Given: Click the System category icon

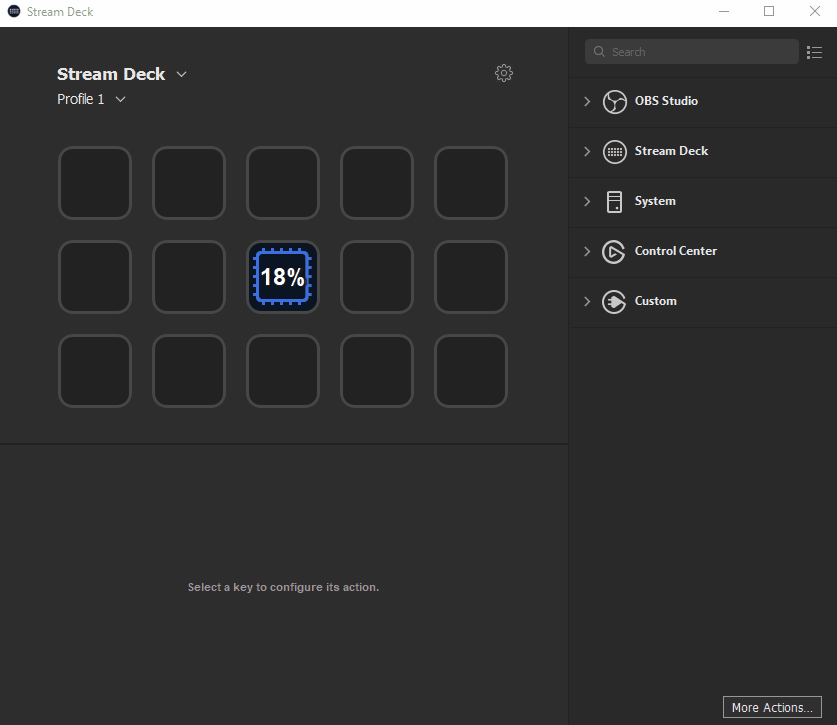Looking at the screenshot, I should pos(614,202).
